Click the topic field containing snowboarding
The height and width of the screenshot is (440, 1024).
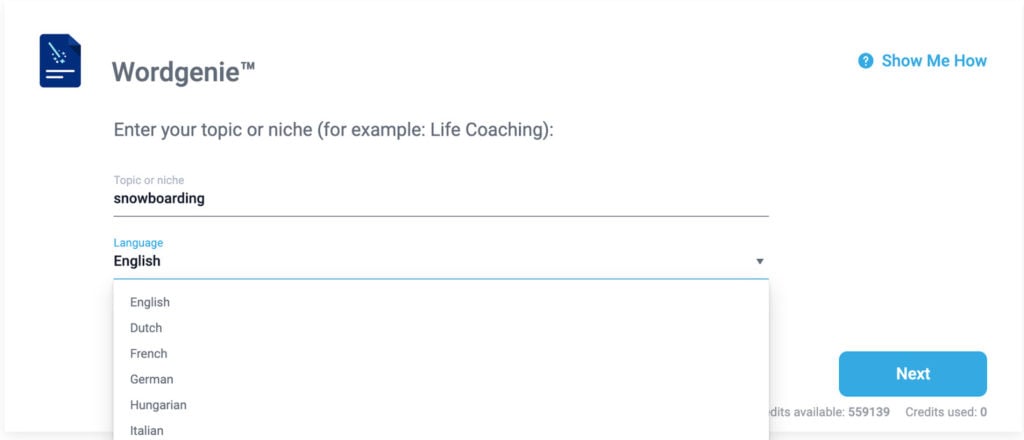click(x=440, y=198)
